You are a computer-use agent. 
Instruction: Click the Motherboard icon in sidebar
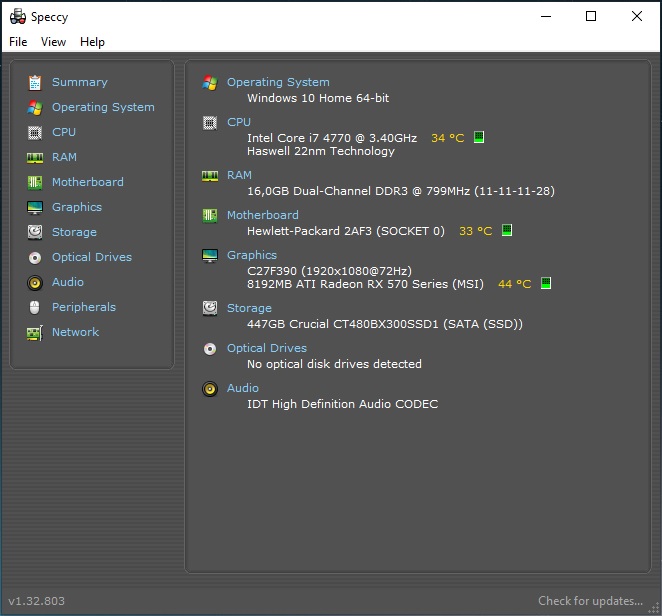tap(35, 182)
